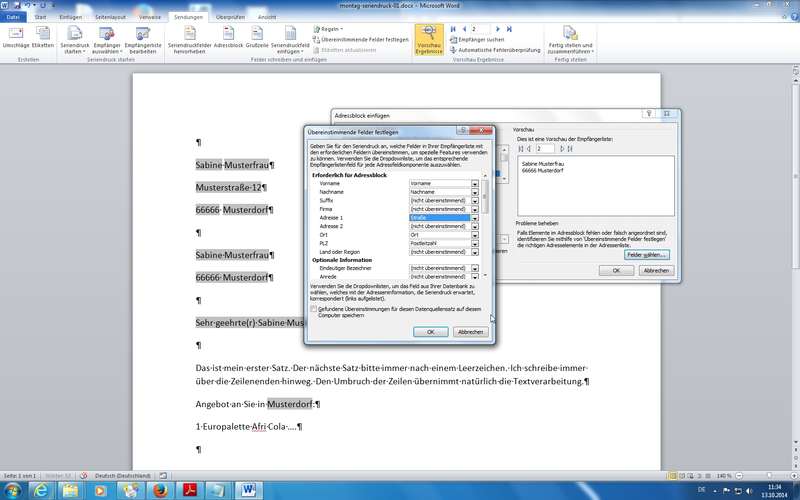The image size is (800, 500).
Task: Open Internet Explorer from taskbar
Action: coord(41,491)
